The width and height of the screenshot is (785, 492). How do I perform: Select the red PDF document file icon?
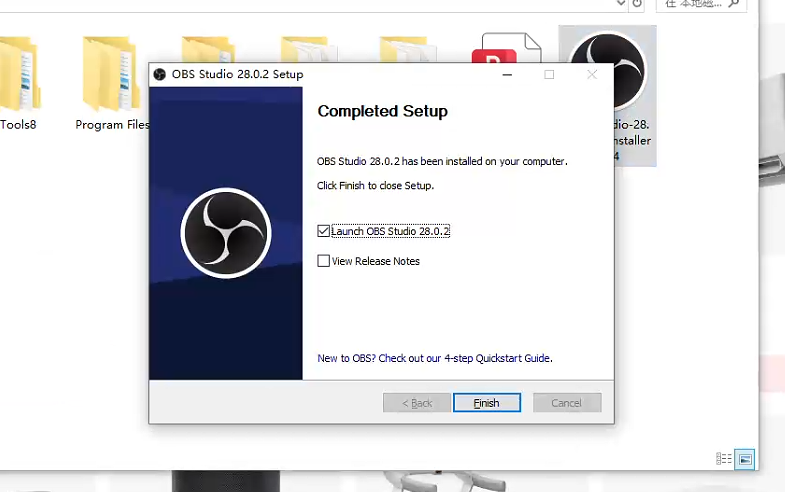click(507, 49)
